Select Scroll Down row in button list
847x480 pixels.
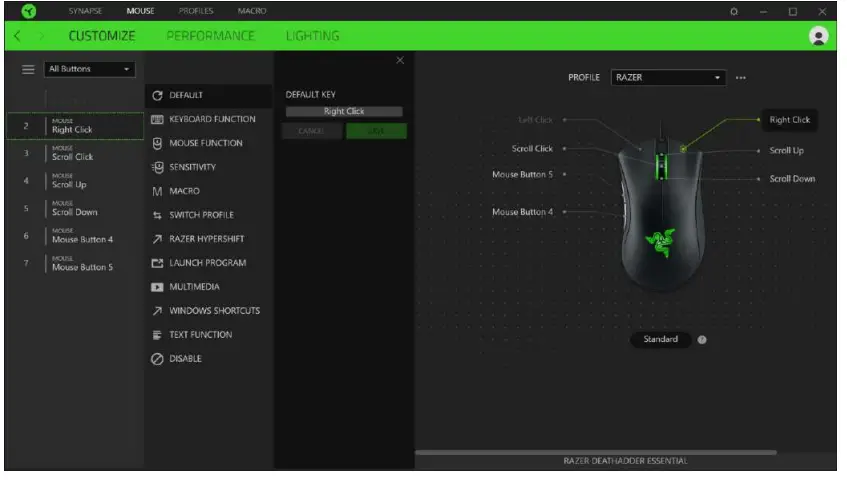point(75,208)
